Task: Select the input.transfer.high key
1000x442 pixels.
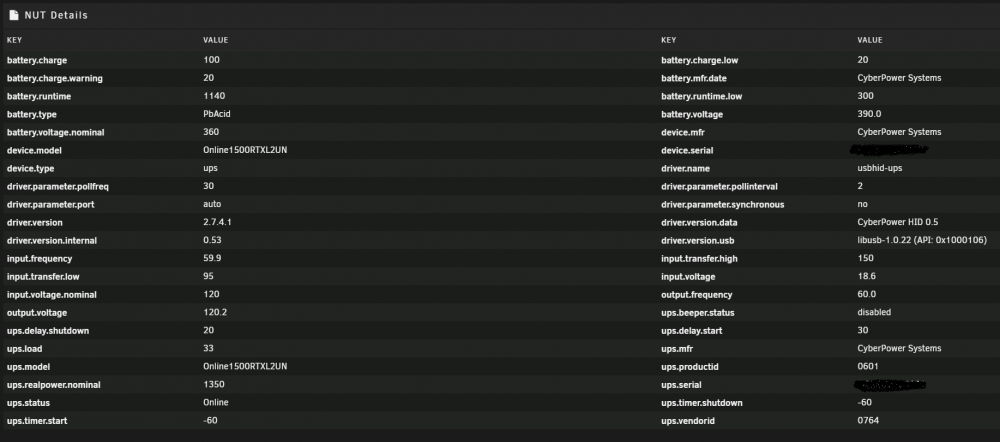Action: click(x=700, y=259)
